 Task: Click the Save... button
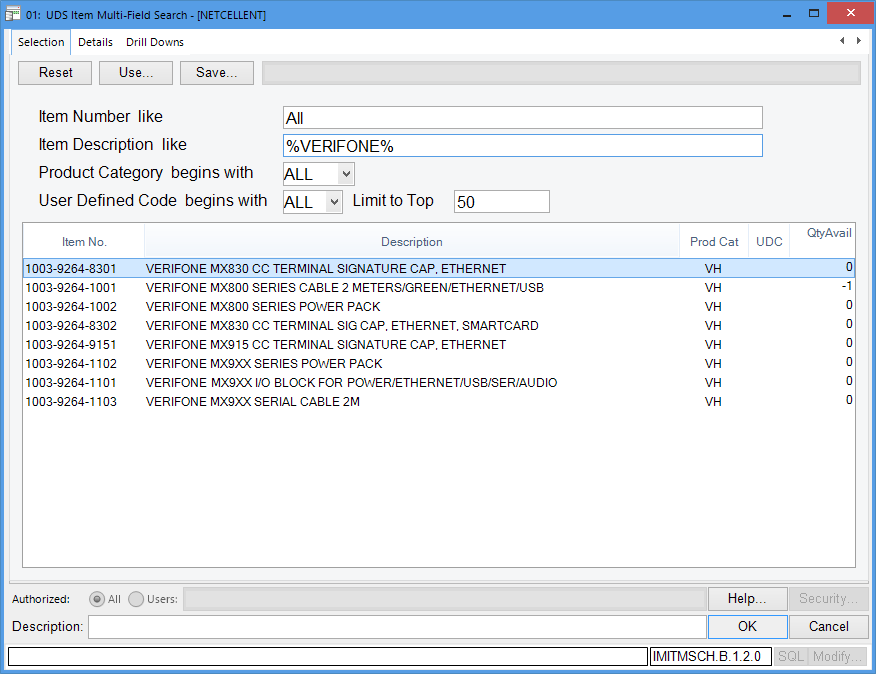pyautogui.click(x=217, y=73)
